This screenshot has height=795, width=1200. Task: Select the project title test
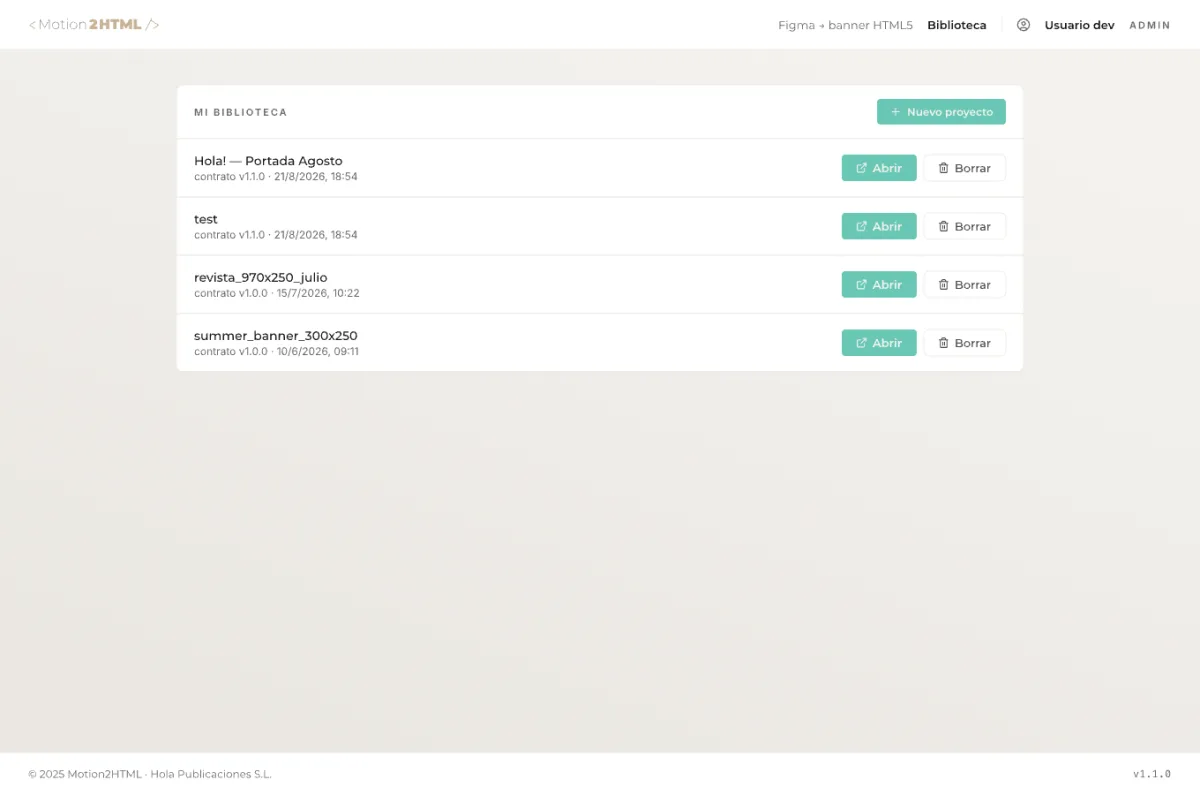click(x=206, y=219)
